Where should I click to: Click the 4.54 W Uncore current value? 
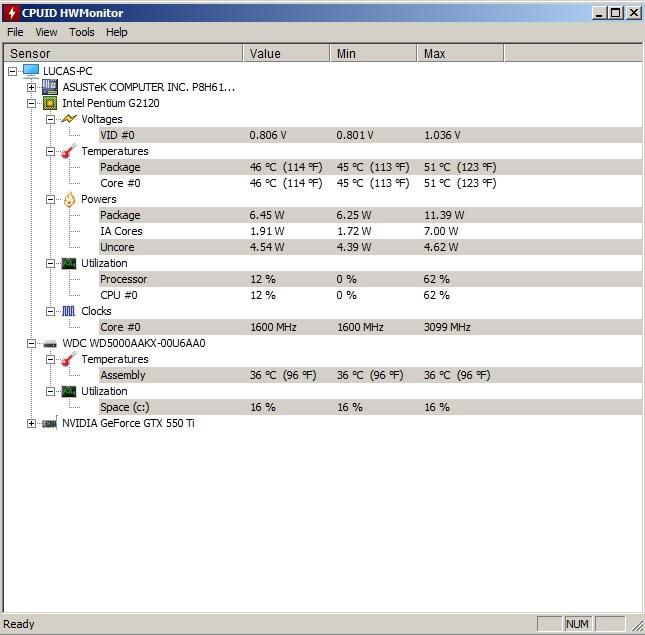coord(267,247)
